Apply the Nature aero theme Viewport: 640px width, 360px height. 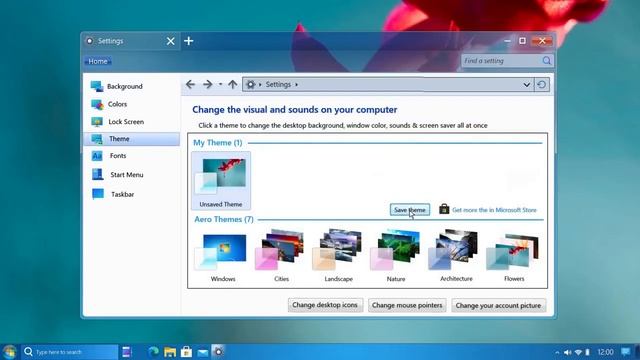pos(396,256)
